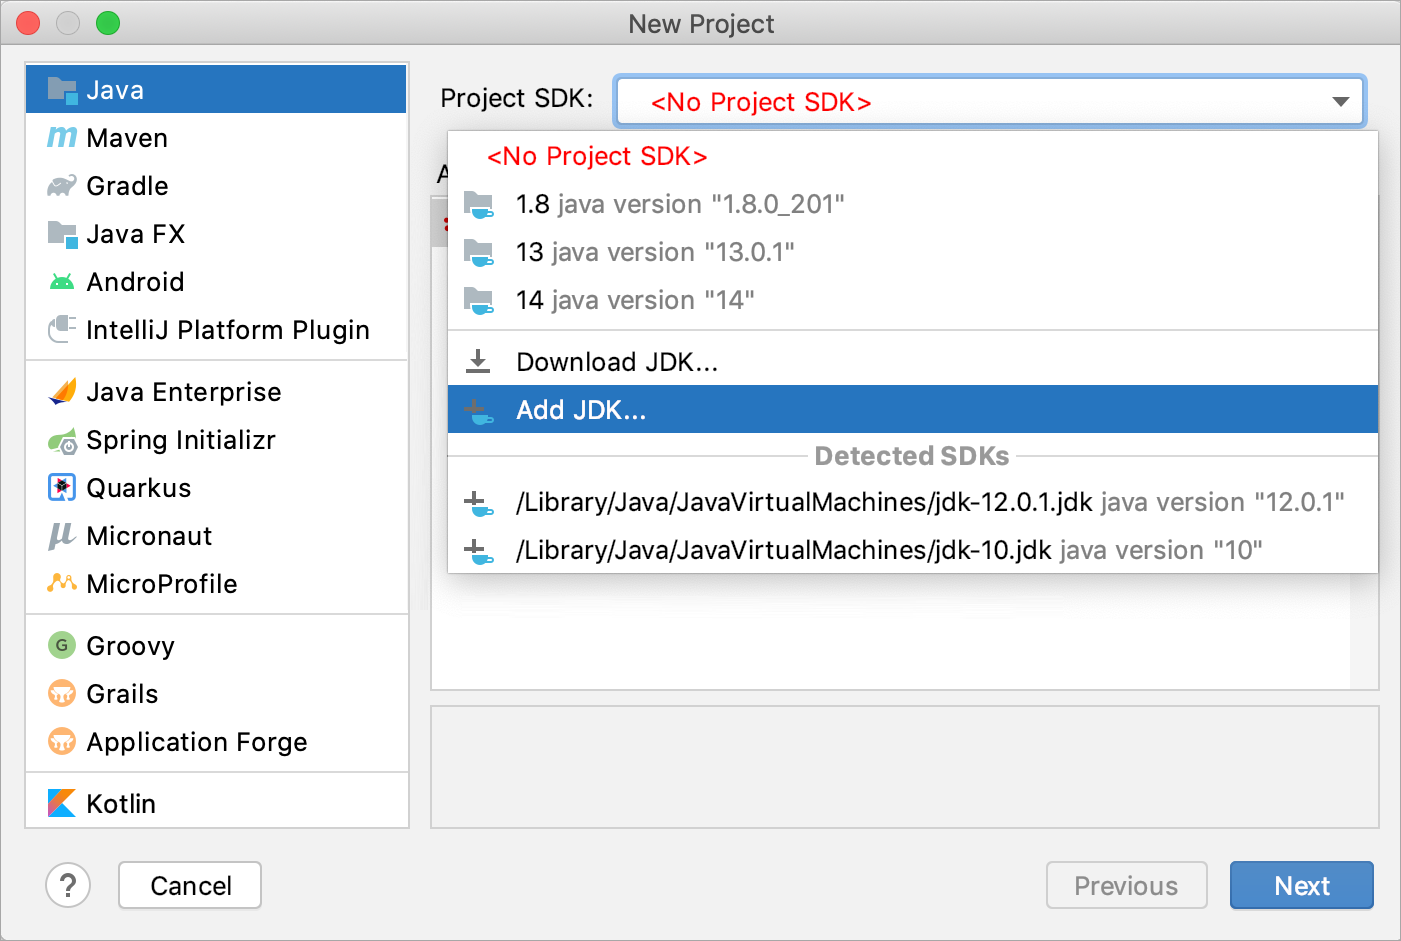This screenshot has width=1401, height=941.
Task: Click the Grails orange icon
Action: (x=62, y=693)
